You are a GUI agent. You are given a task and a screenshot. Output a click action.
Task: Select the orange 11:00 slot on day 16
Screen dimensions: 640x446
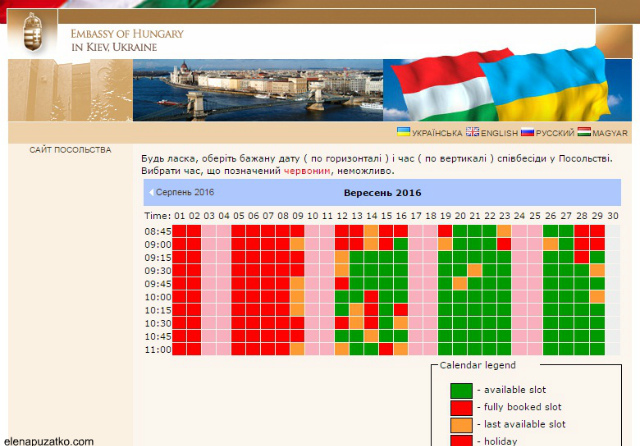[x=401, y=349]
